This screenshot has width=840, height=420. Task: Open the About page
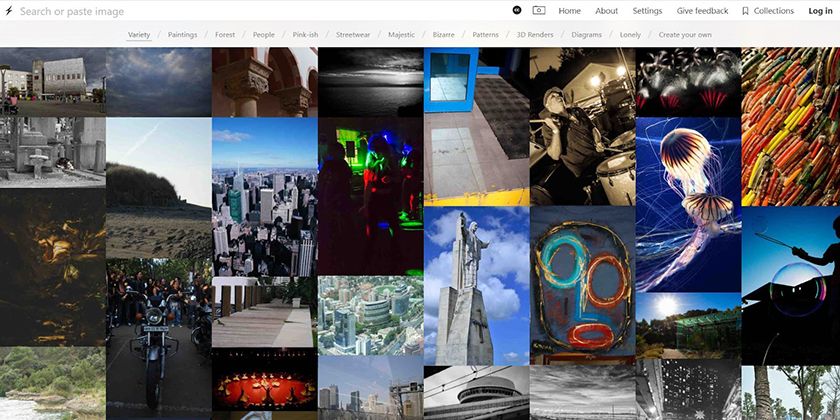pyautogui.click(x=606, y=11)
